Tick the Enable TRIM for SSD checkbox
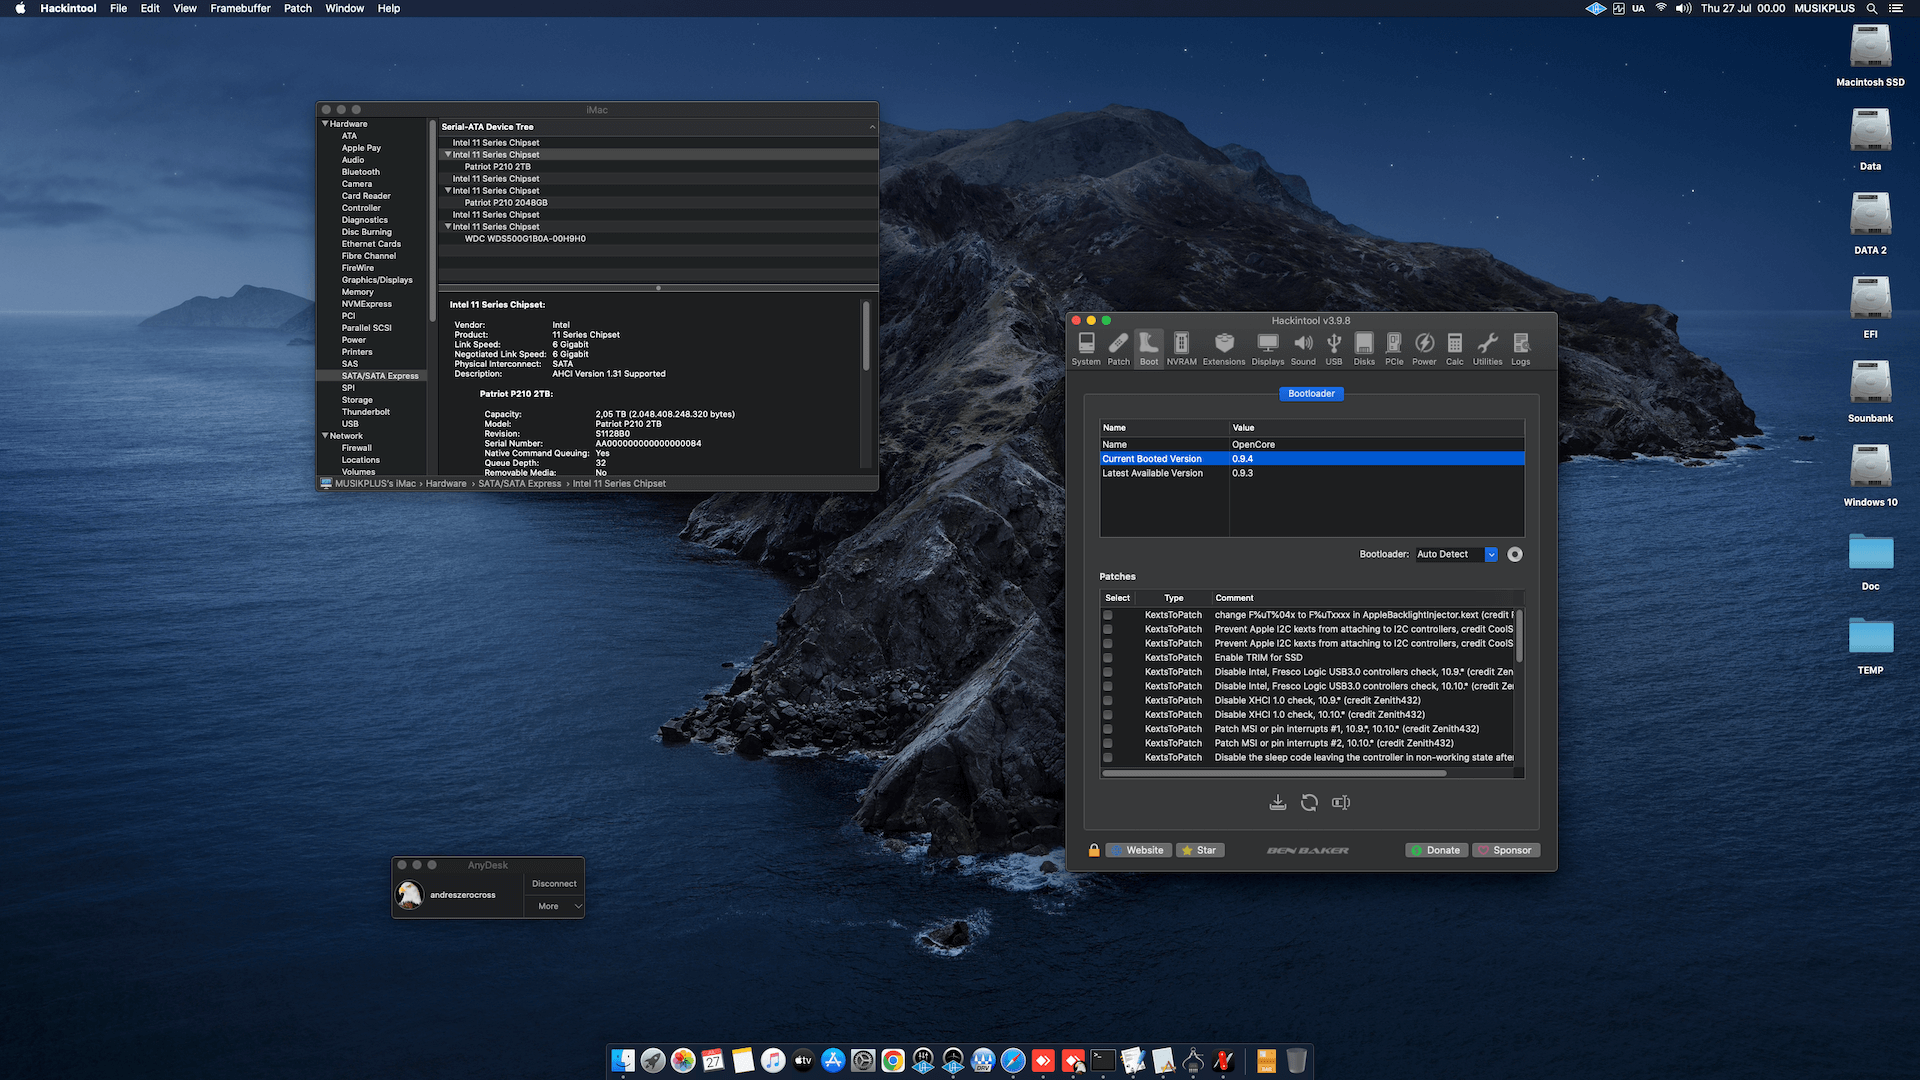 point(1107,658)
